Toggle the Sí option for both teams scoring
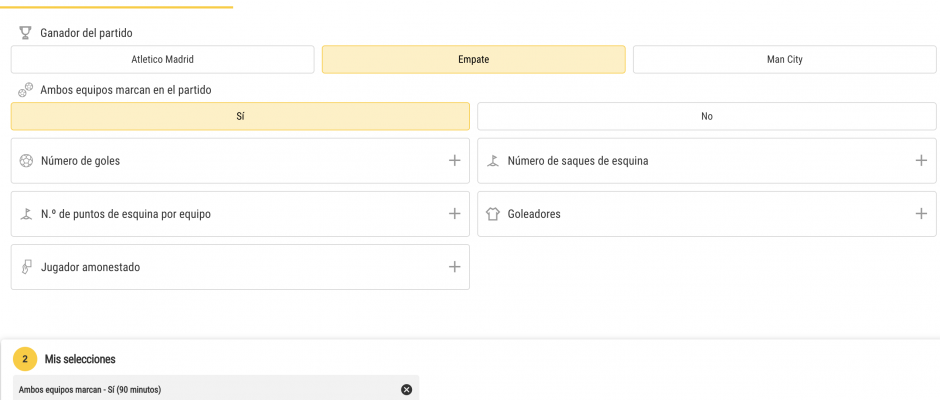Image resolution: width=940 pixels, height=400 pixels. point(240,116)
